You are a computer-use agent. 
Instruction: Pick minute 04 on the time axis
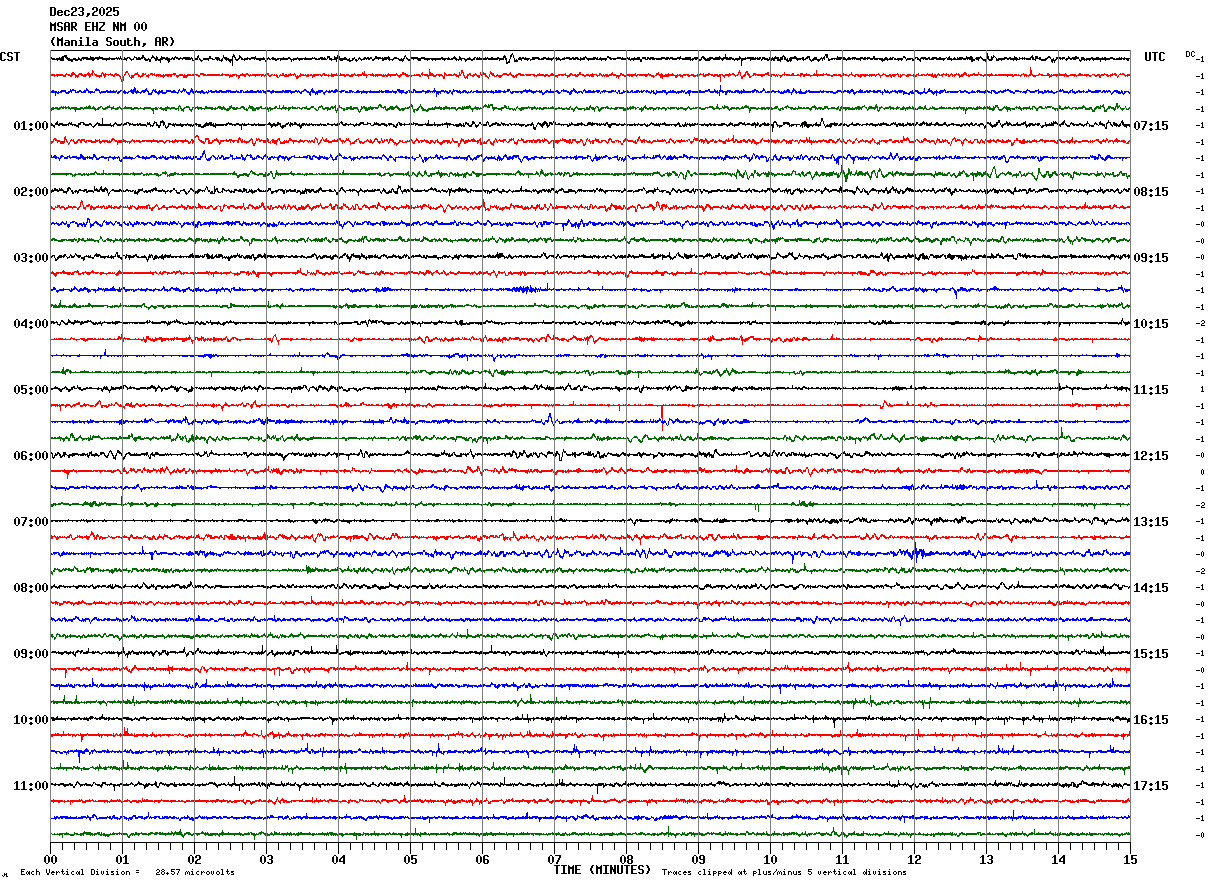[338, 859]
